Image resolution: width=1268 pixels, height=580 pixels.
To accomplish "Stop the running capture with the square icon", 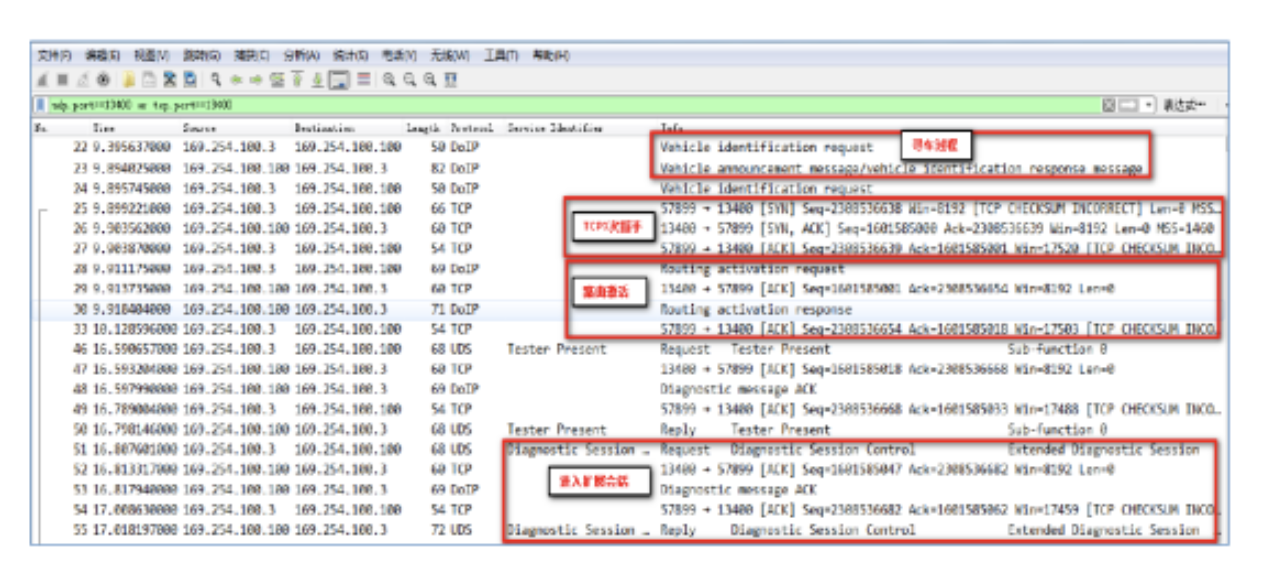I will (63, 80).
